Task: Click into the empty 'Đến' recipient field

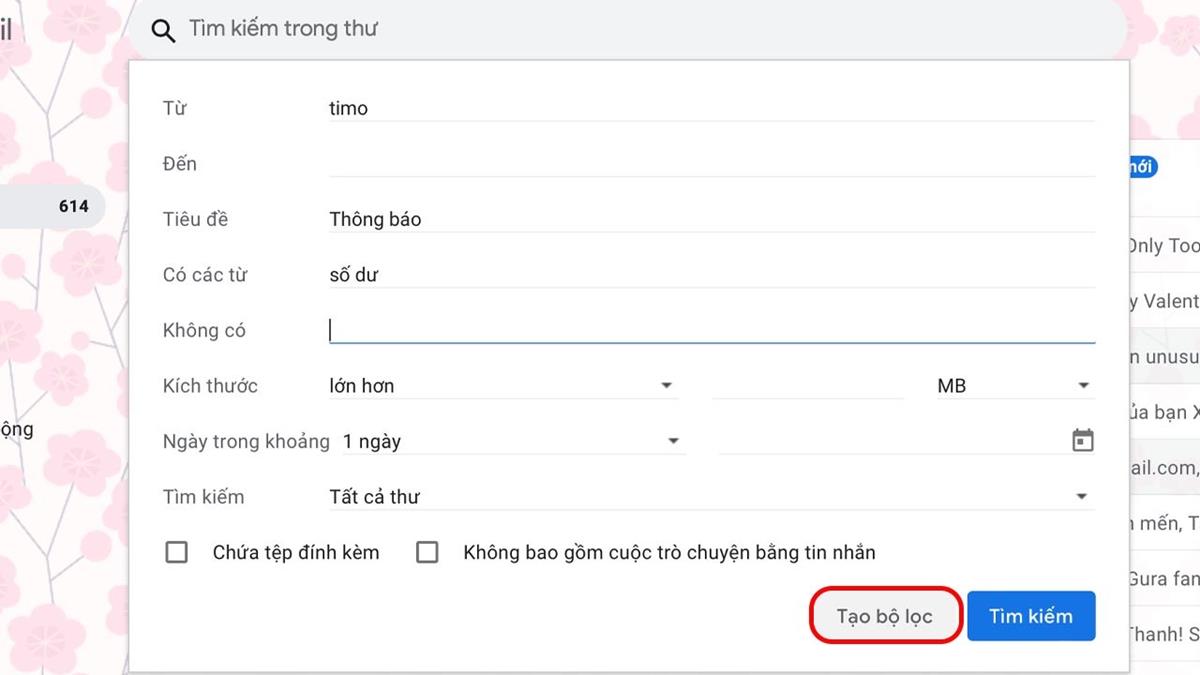Action: click(710, 163)
